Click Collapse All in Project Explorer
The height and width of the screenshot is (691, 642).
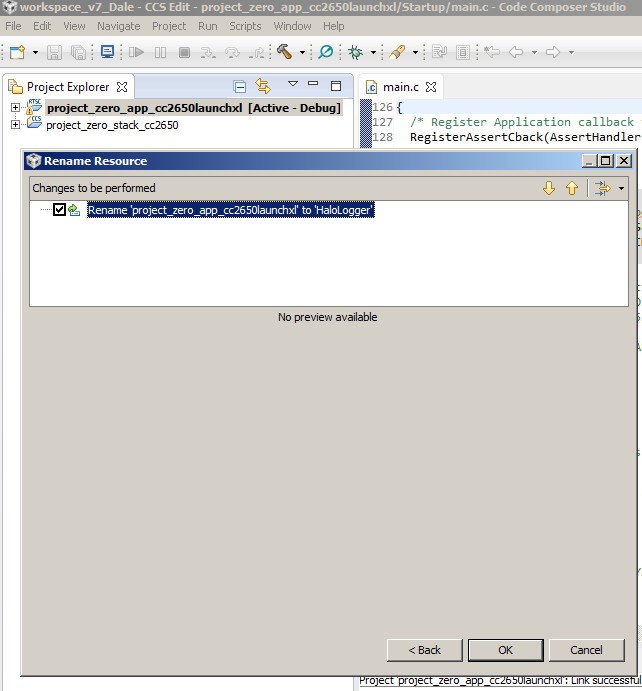tap(240, 87)
